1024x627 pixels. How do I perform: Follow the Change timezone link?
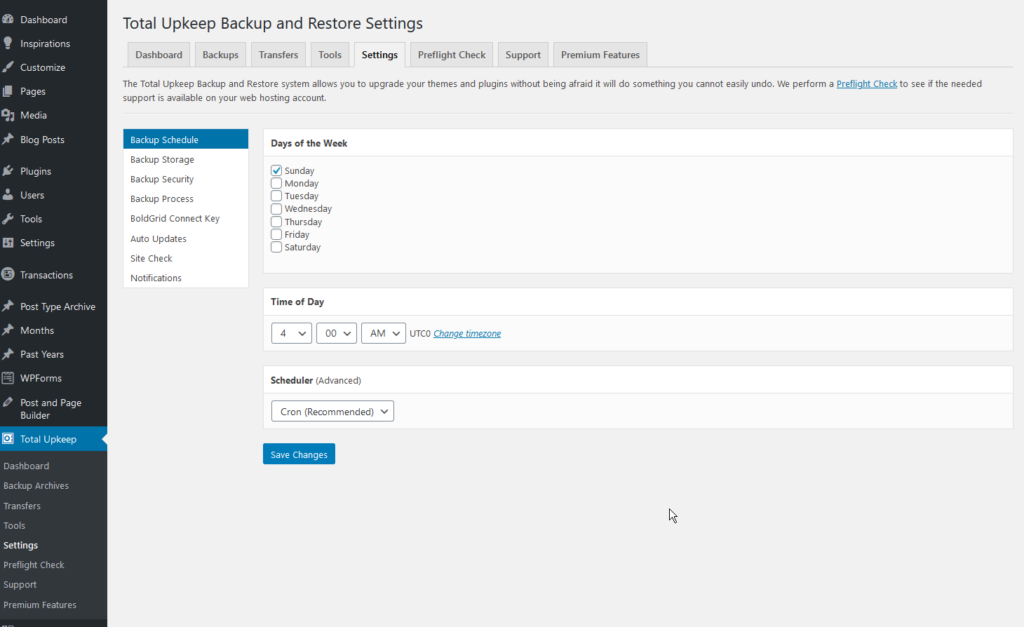[467, 334]
